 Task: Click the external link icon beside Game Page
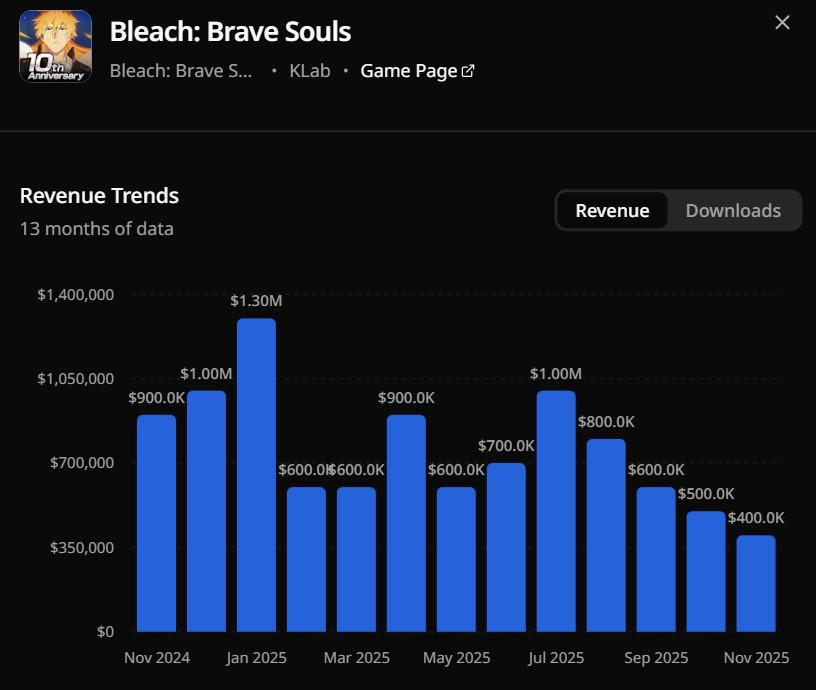tap(468, 71)
